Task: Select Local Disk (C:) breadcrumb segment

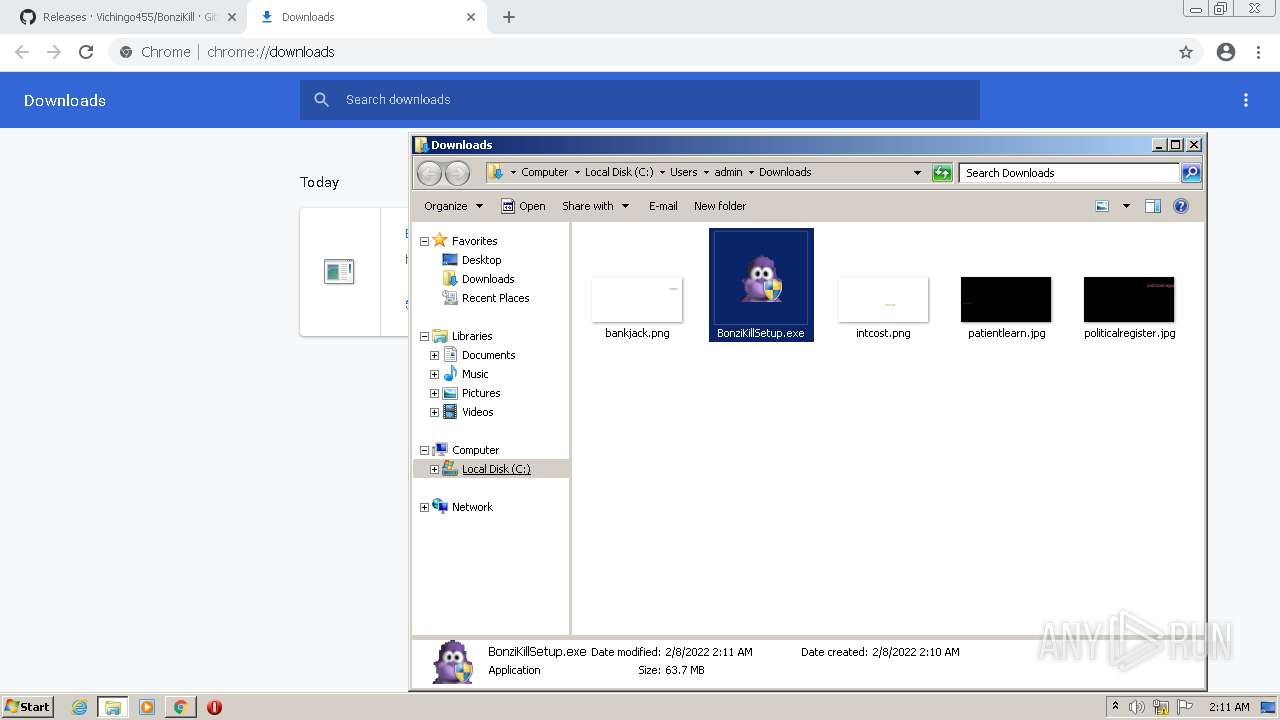Action: (619, 172)
